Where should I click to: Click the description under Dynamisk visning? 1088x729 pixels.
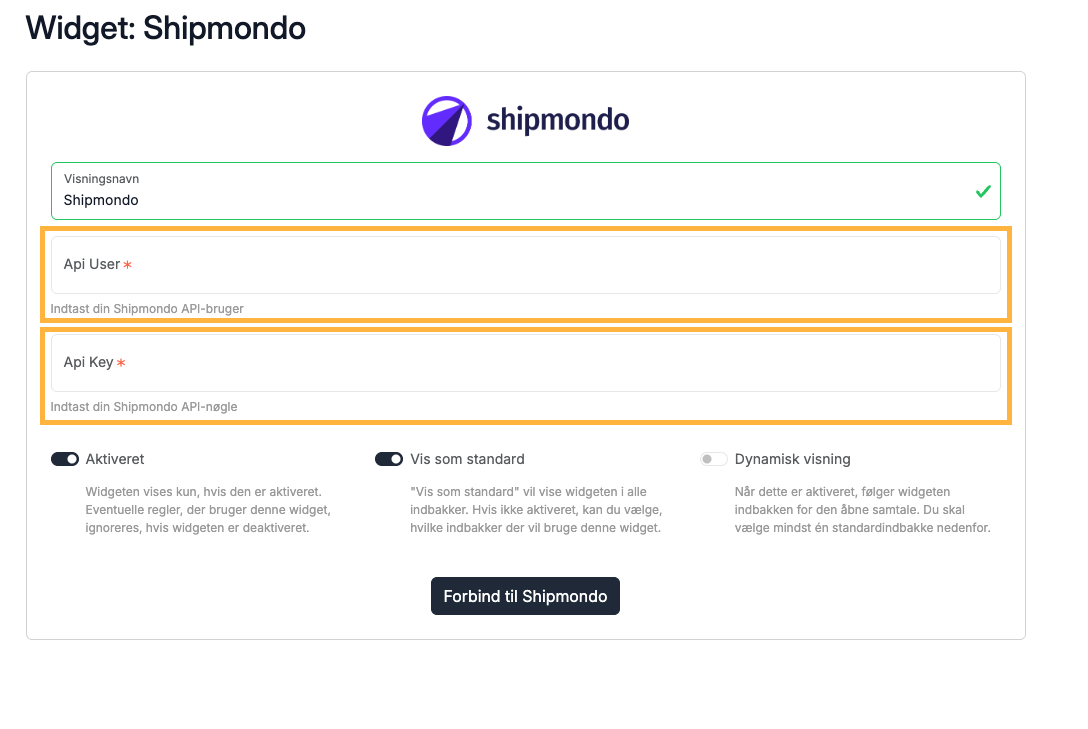coord(862,510)
